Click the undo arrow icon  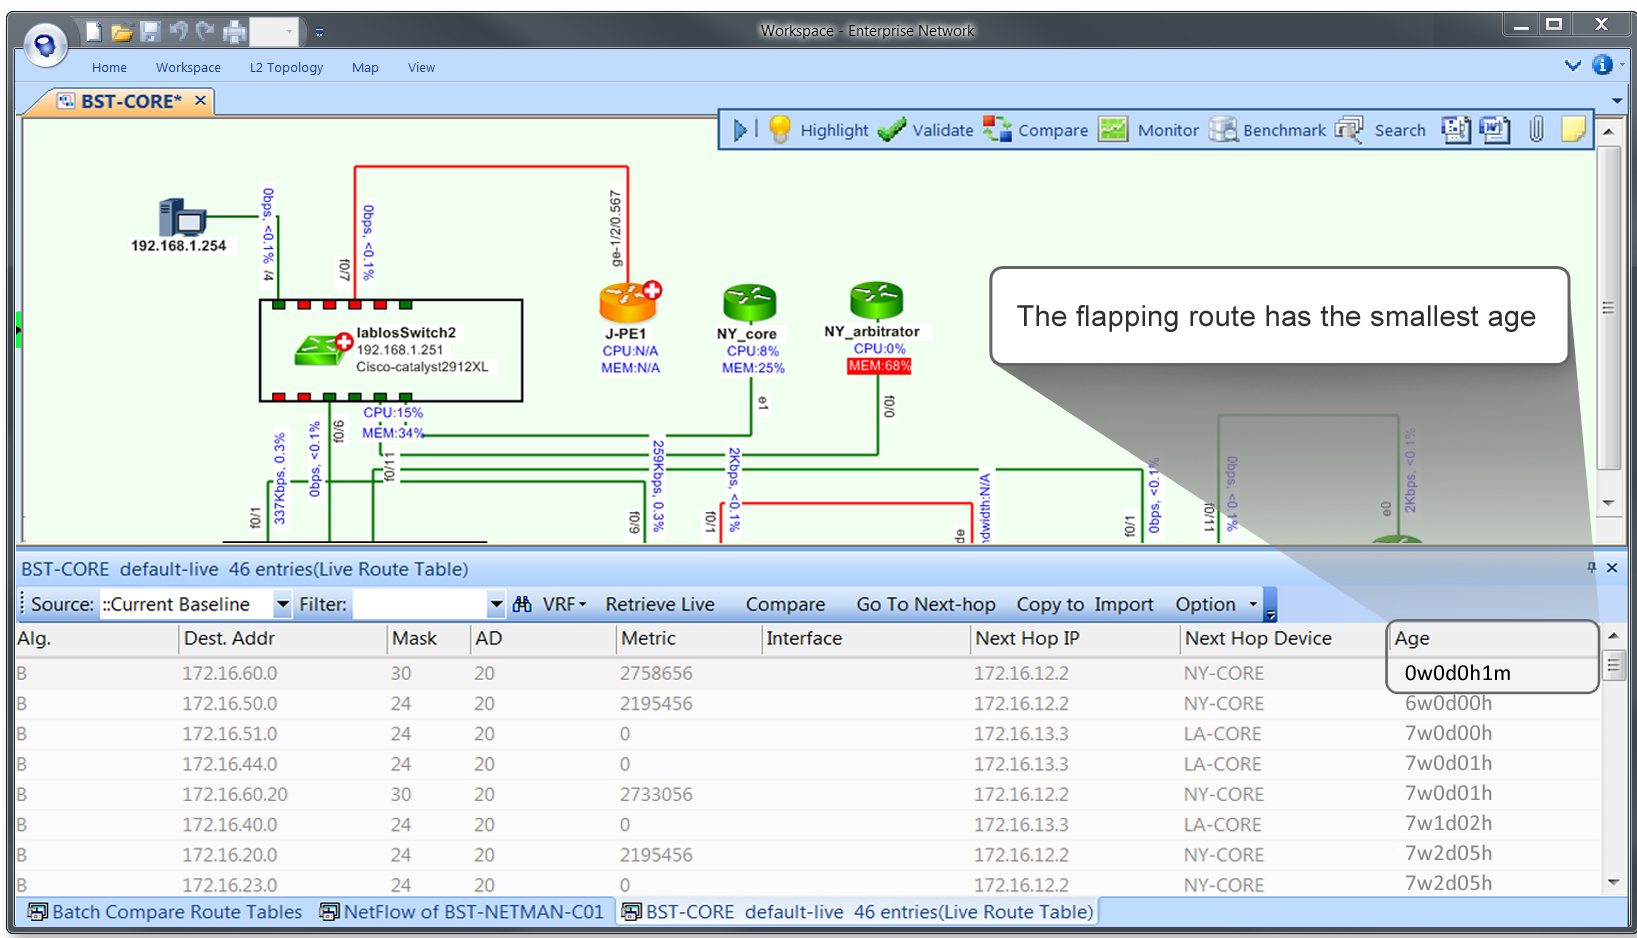click(178, 32)
